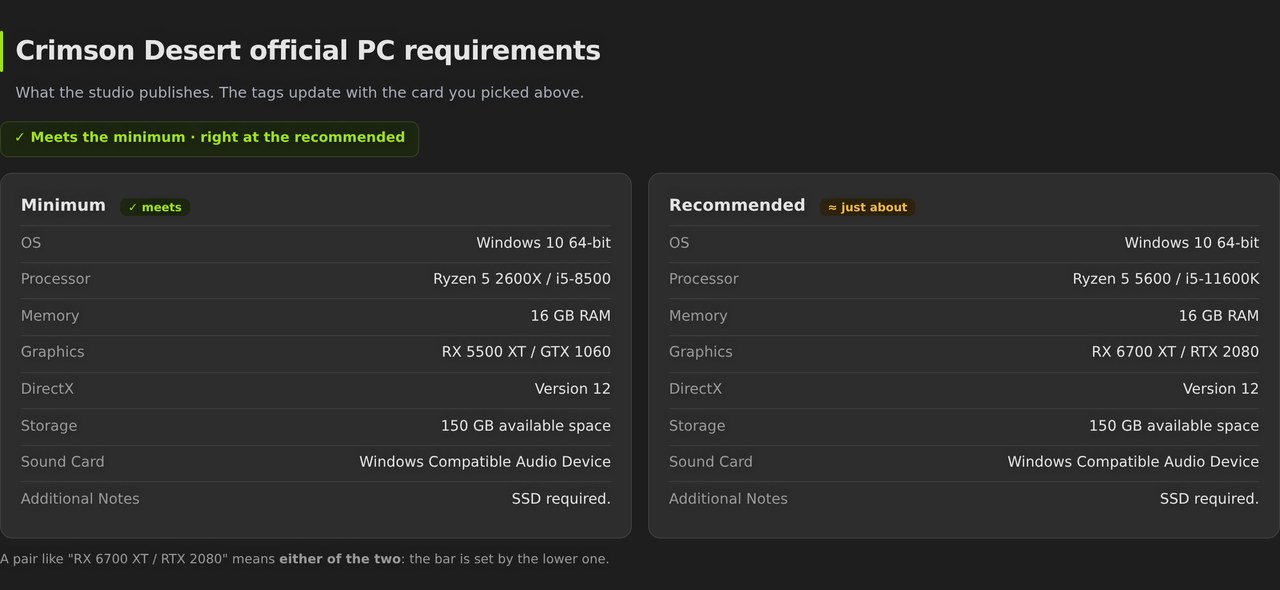Click Minimum card's 'SSD required.' note
Image resolution: width=1280 pixels, height=590 pixels.
pos(561,499)
